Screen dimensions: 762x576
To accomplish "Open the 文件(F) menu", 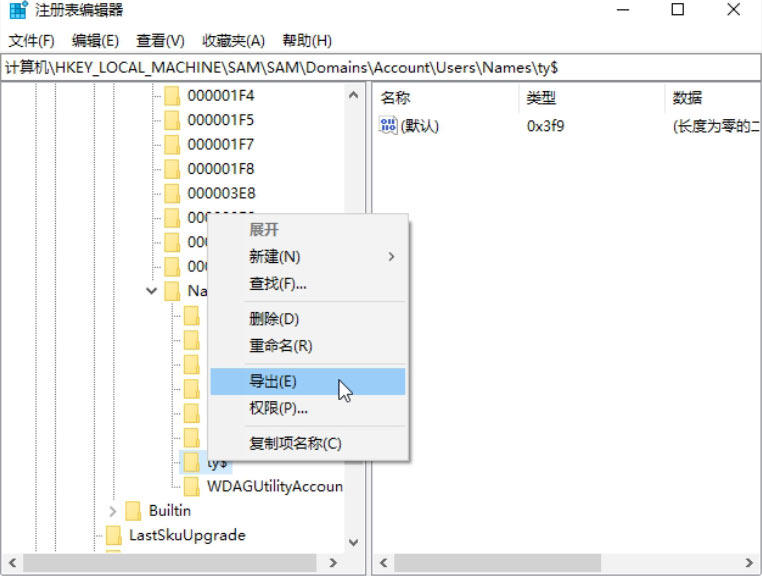I will pyautogui.click(x=32, y=41).
